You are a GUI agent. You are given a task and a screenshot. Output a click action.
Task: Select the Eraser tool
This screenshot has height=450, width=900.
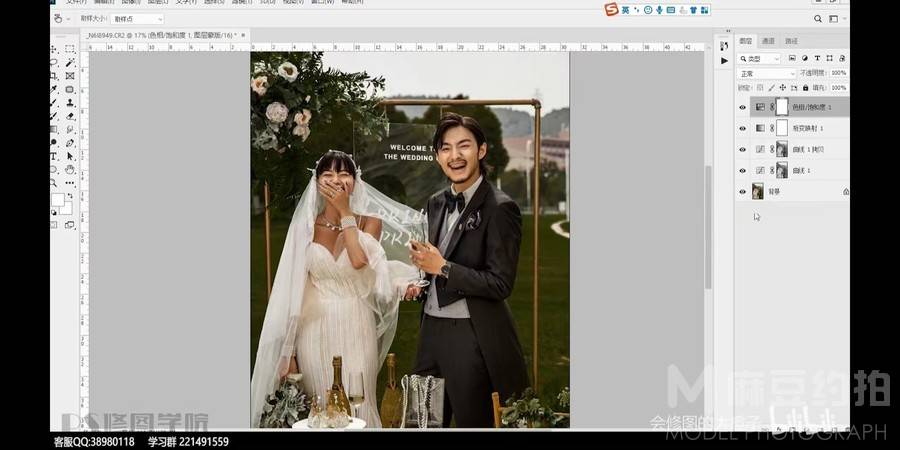[70, 116]
